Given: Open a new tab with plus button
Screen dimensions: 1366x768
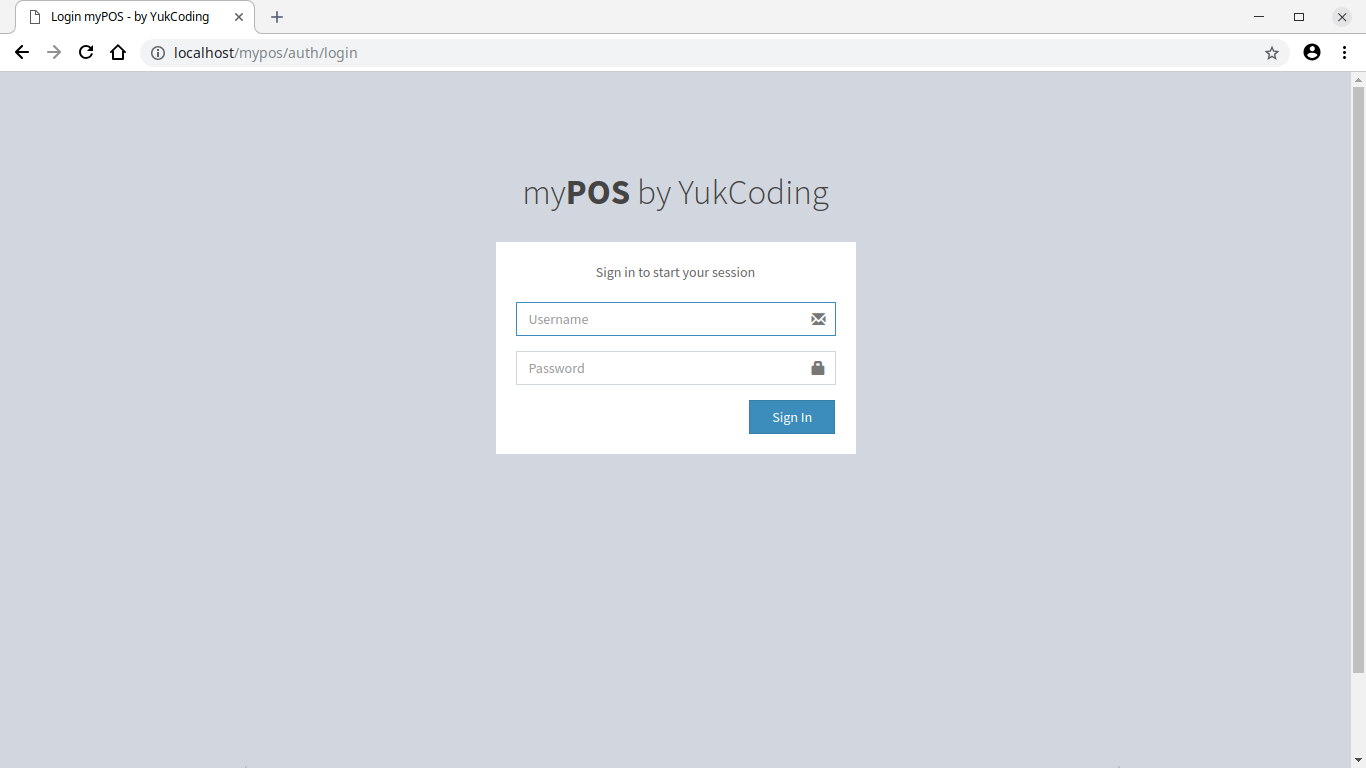Looking at the screenshot, I should pyautogui.click(x=277, y=17).
